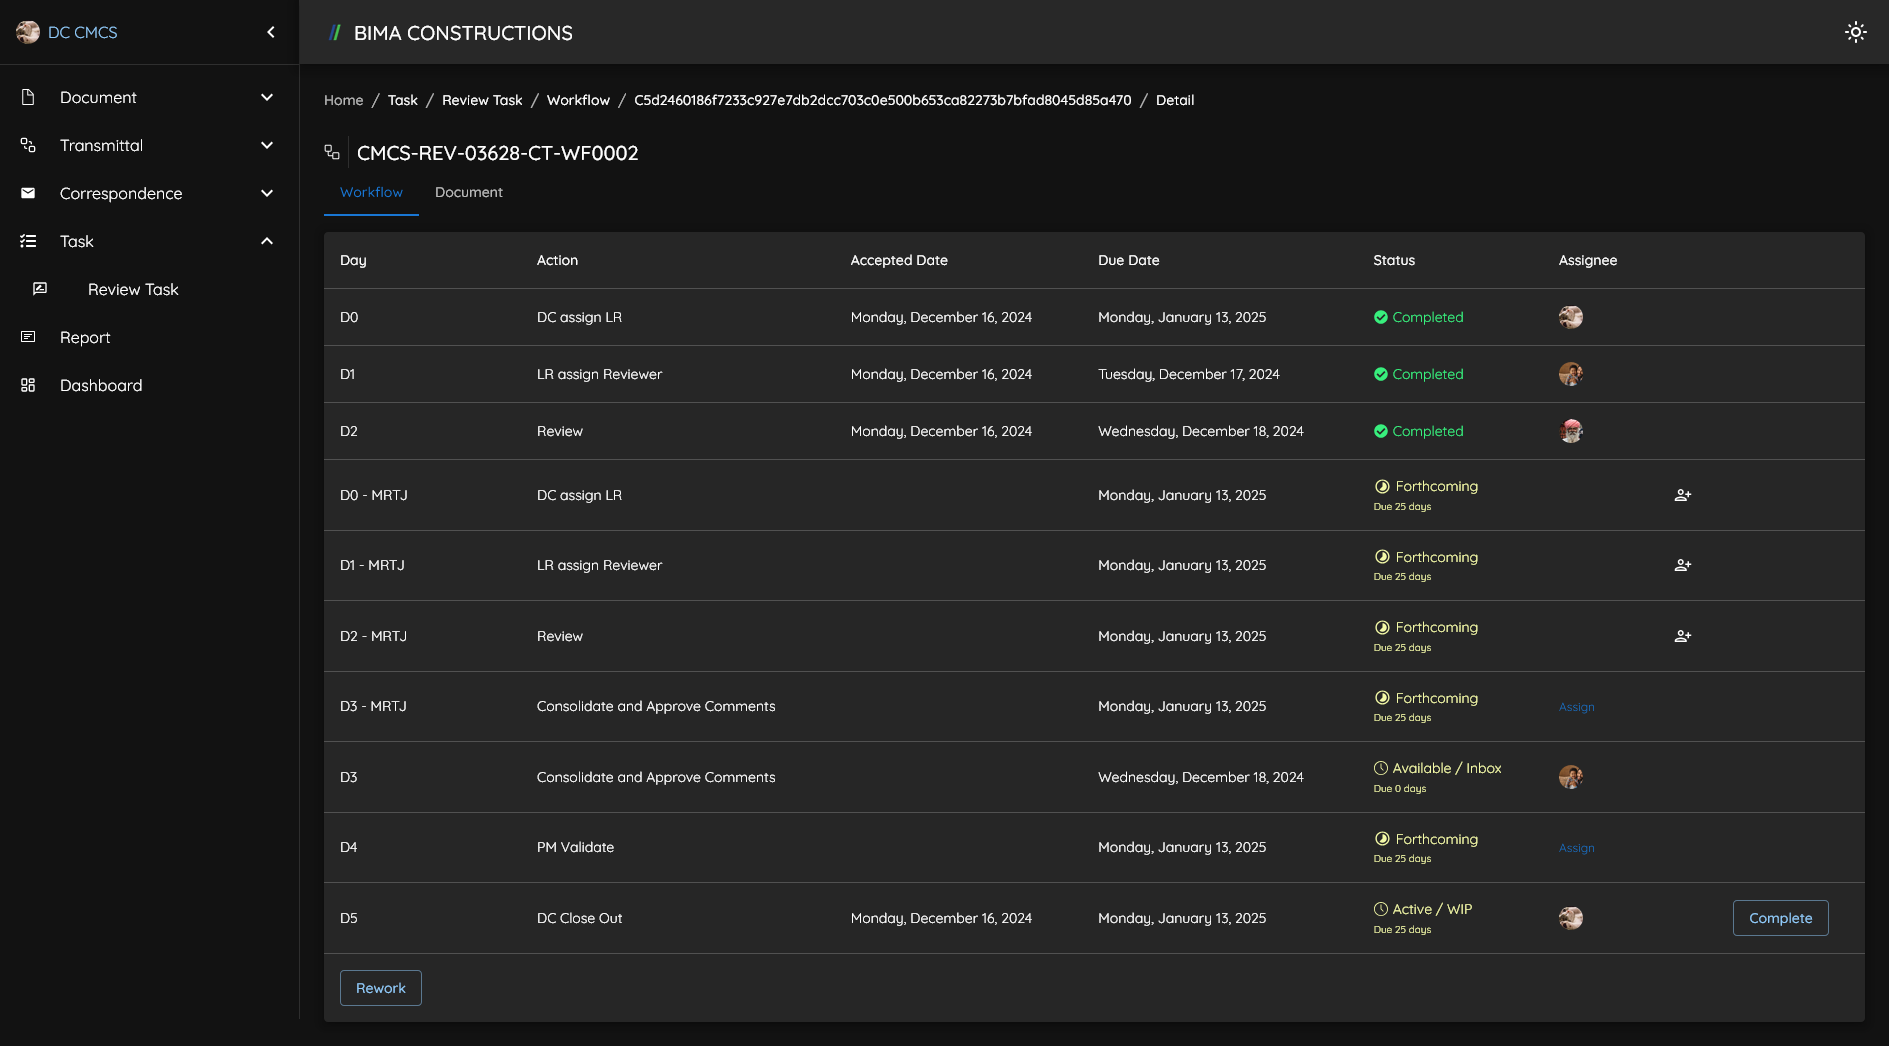Toggle the light/dark theme sun icon
The height and width of the screenshot is (1046, 1889).
click(x=1855, y=32)
